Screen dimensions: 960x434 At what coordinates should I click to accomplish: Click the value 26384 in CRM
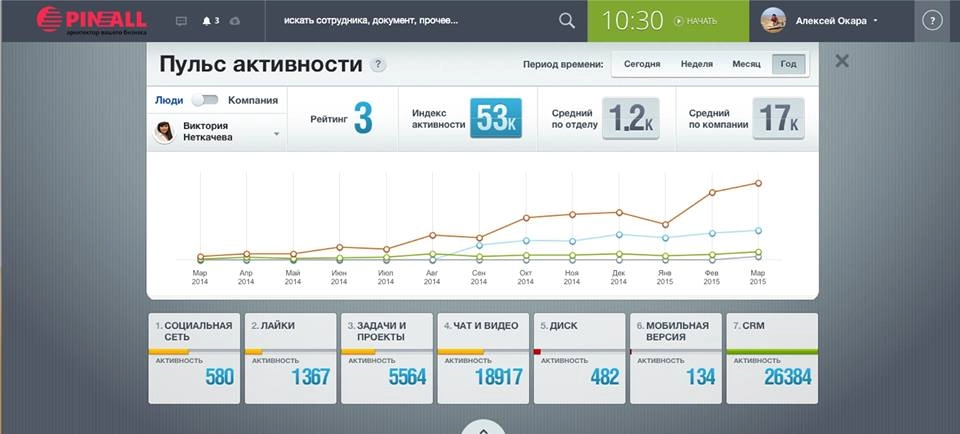787,376
